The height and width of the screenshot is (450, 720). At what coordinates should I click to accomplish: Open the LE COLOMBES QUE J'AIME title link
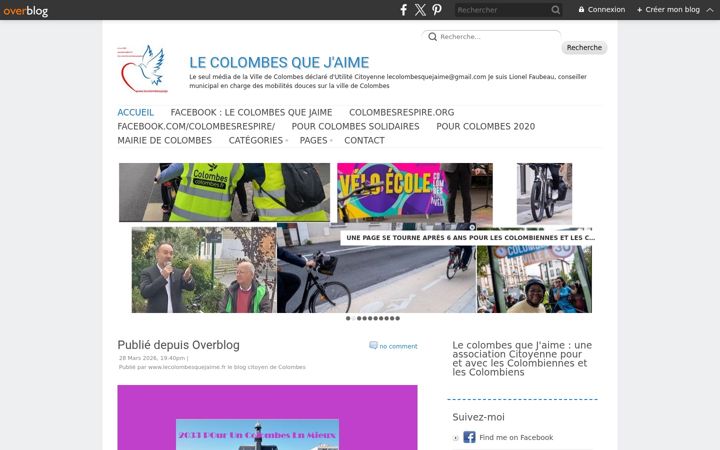pos(279,62)
